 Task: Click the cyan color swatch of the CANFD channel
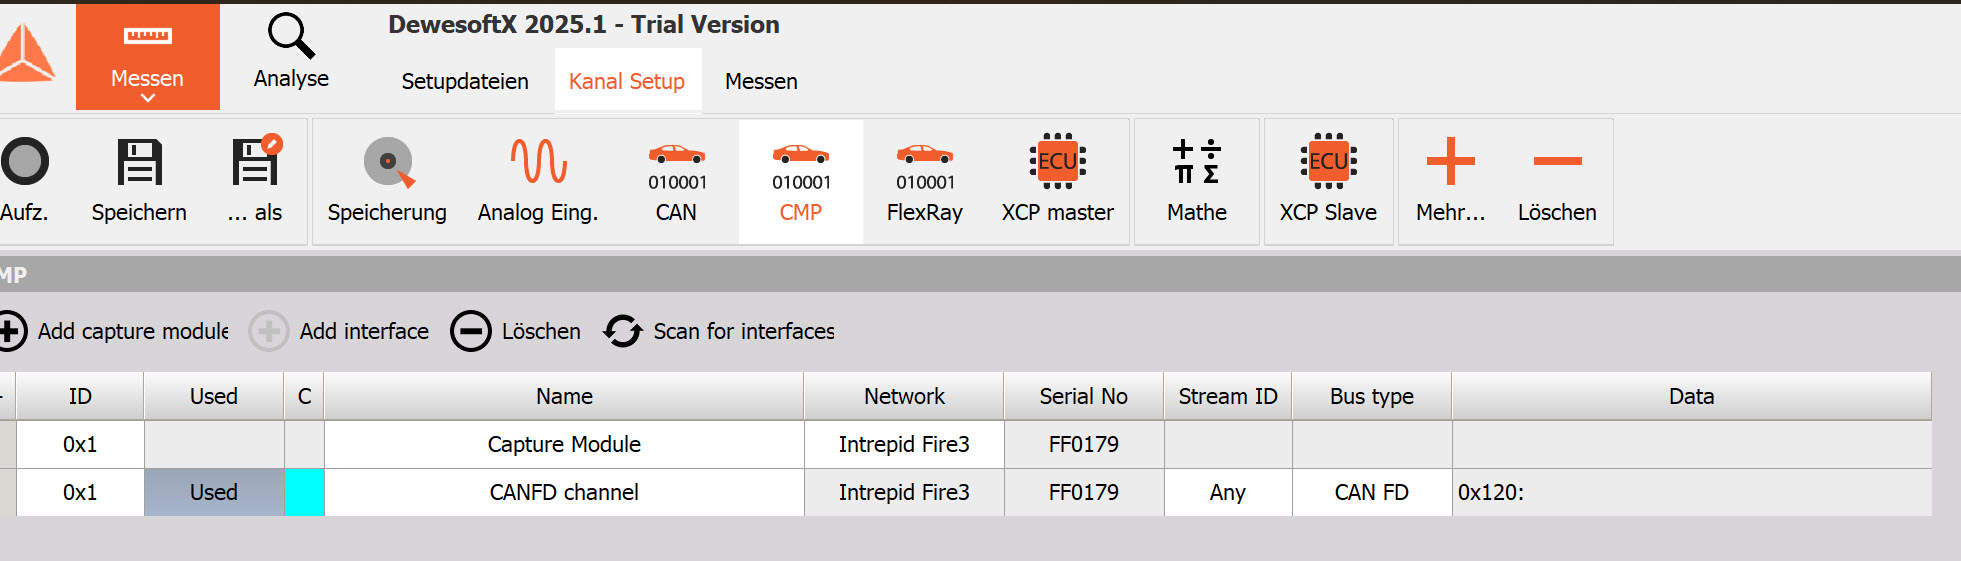[x=304, y=492]
